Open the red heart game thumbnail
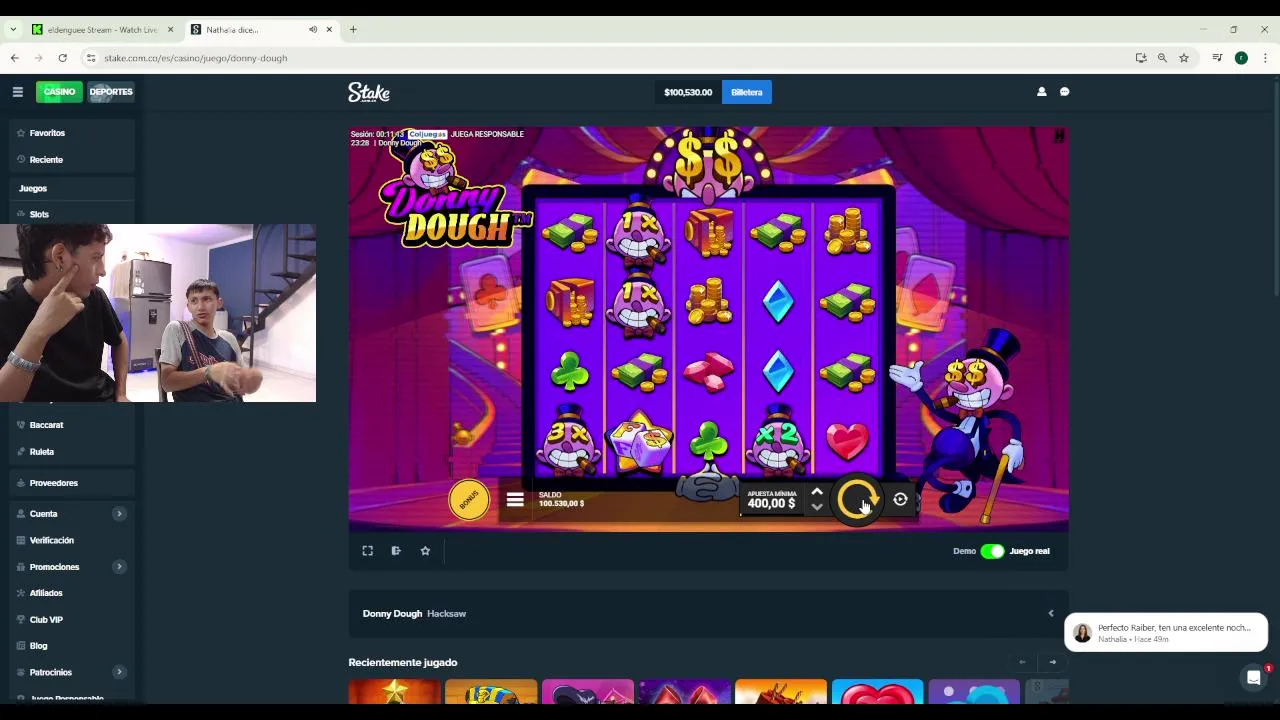This screenshot has height=720, width=1280. 877,692
